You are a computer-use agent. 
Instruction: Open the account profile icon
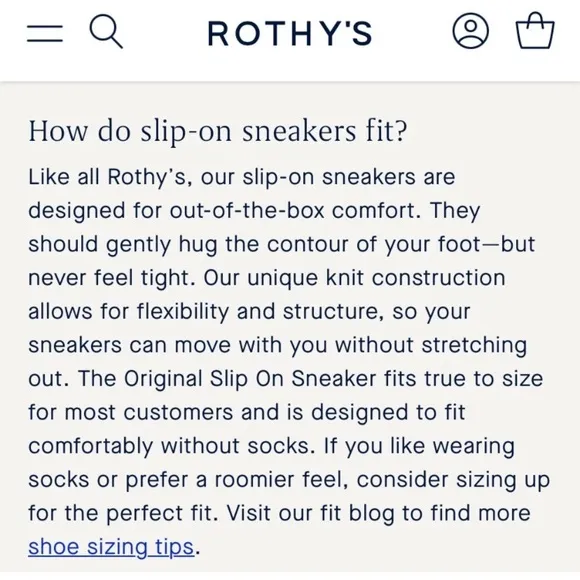click(470, 31)
